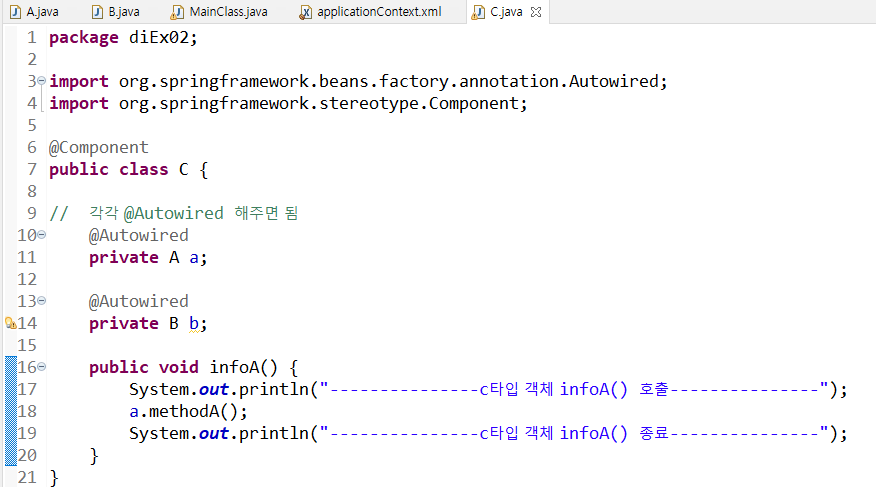Switch to the B.java tab

(x=116, y=12)
